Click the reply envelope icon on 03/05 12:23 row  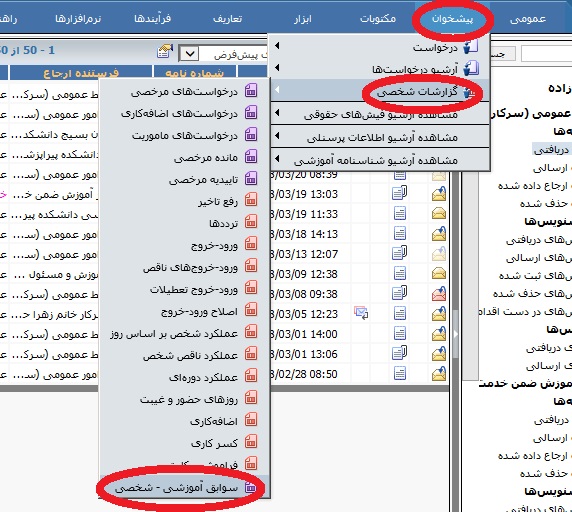pos(361,313)
